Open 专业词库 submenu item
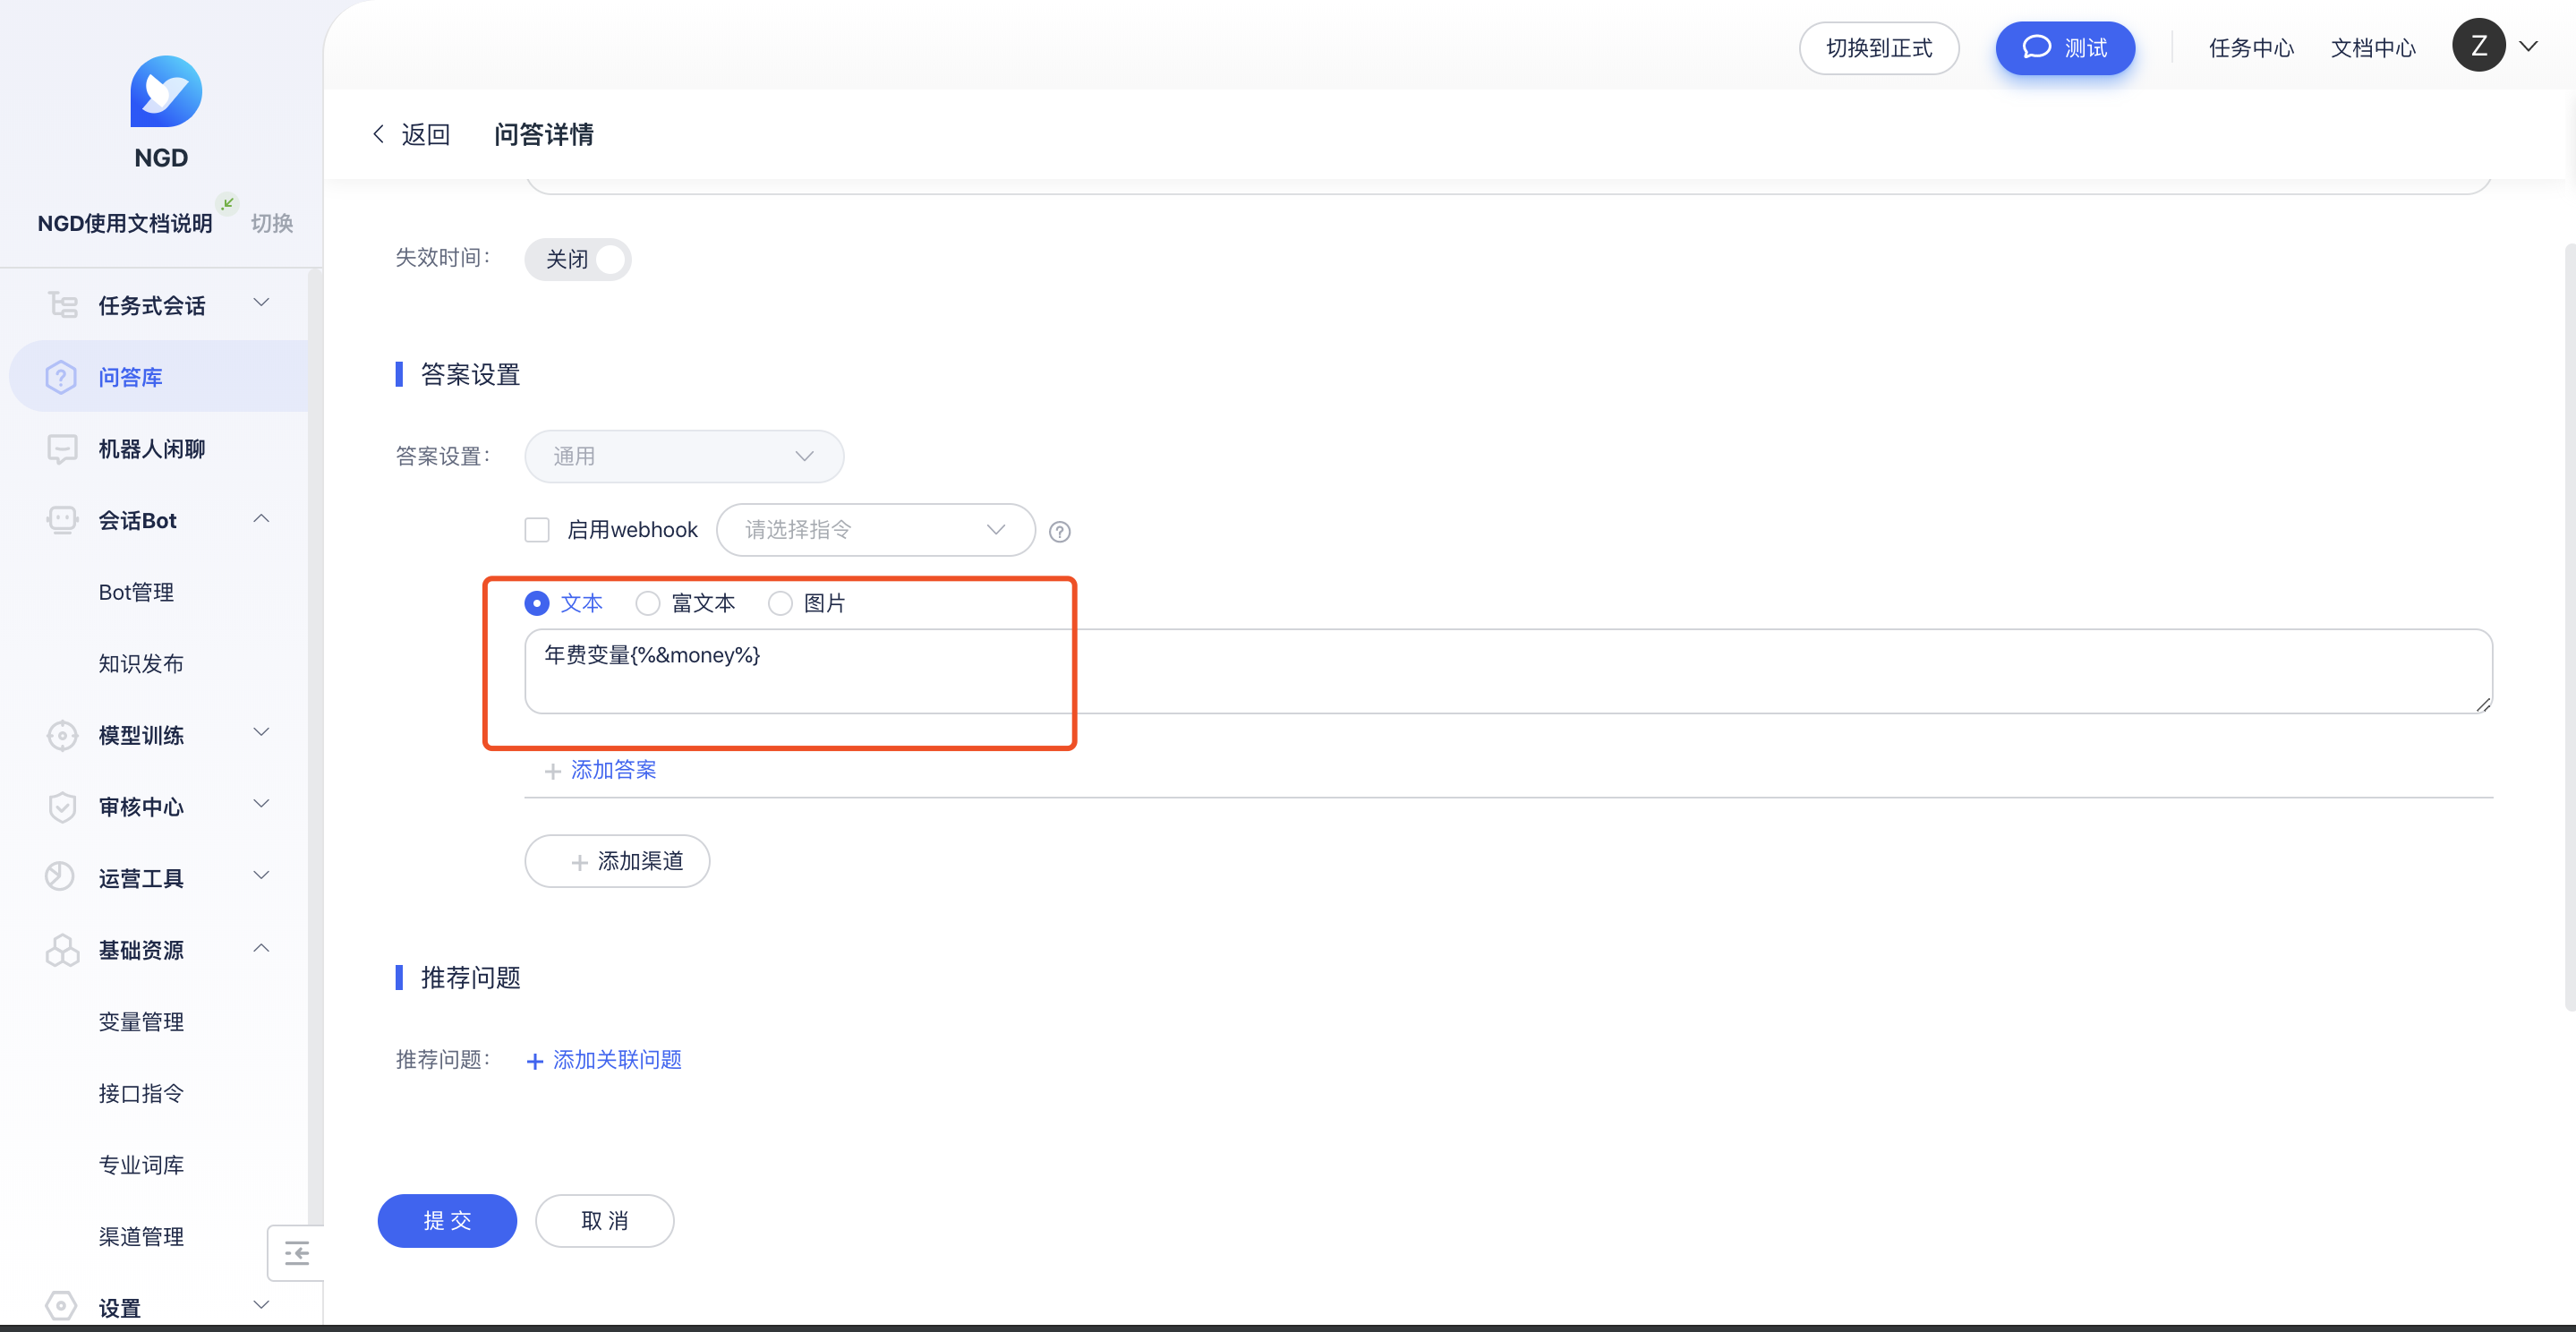Image resolution: width=2576 pixels, height=1332 pixels. [141, 1165]
